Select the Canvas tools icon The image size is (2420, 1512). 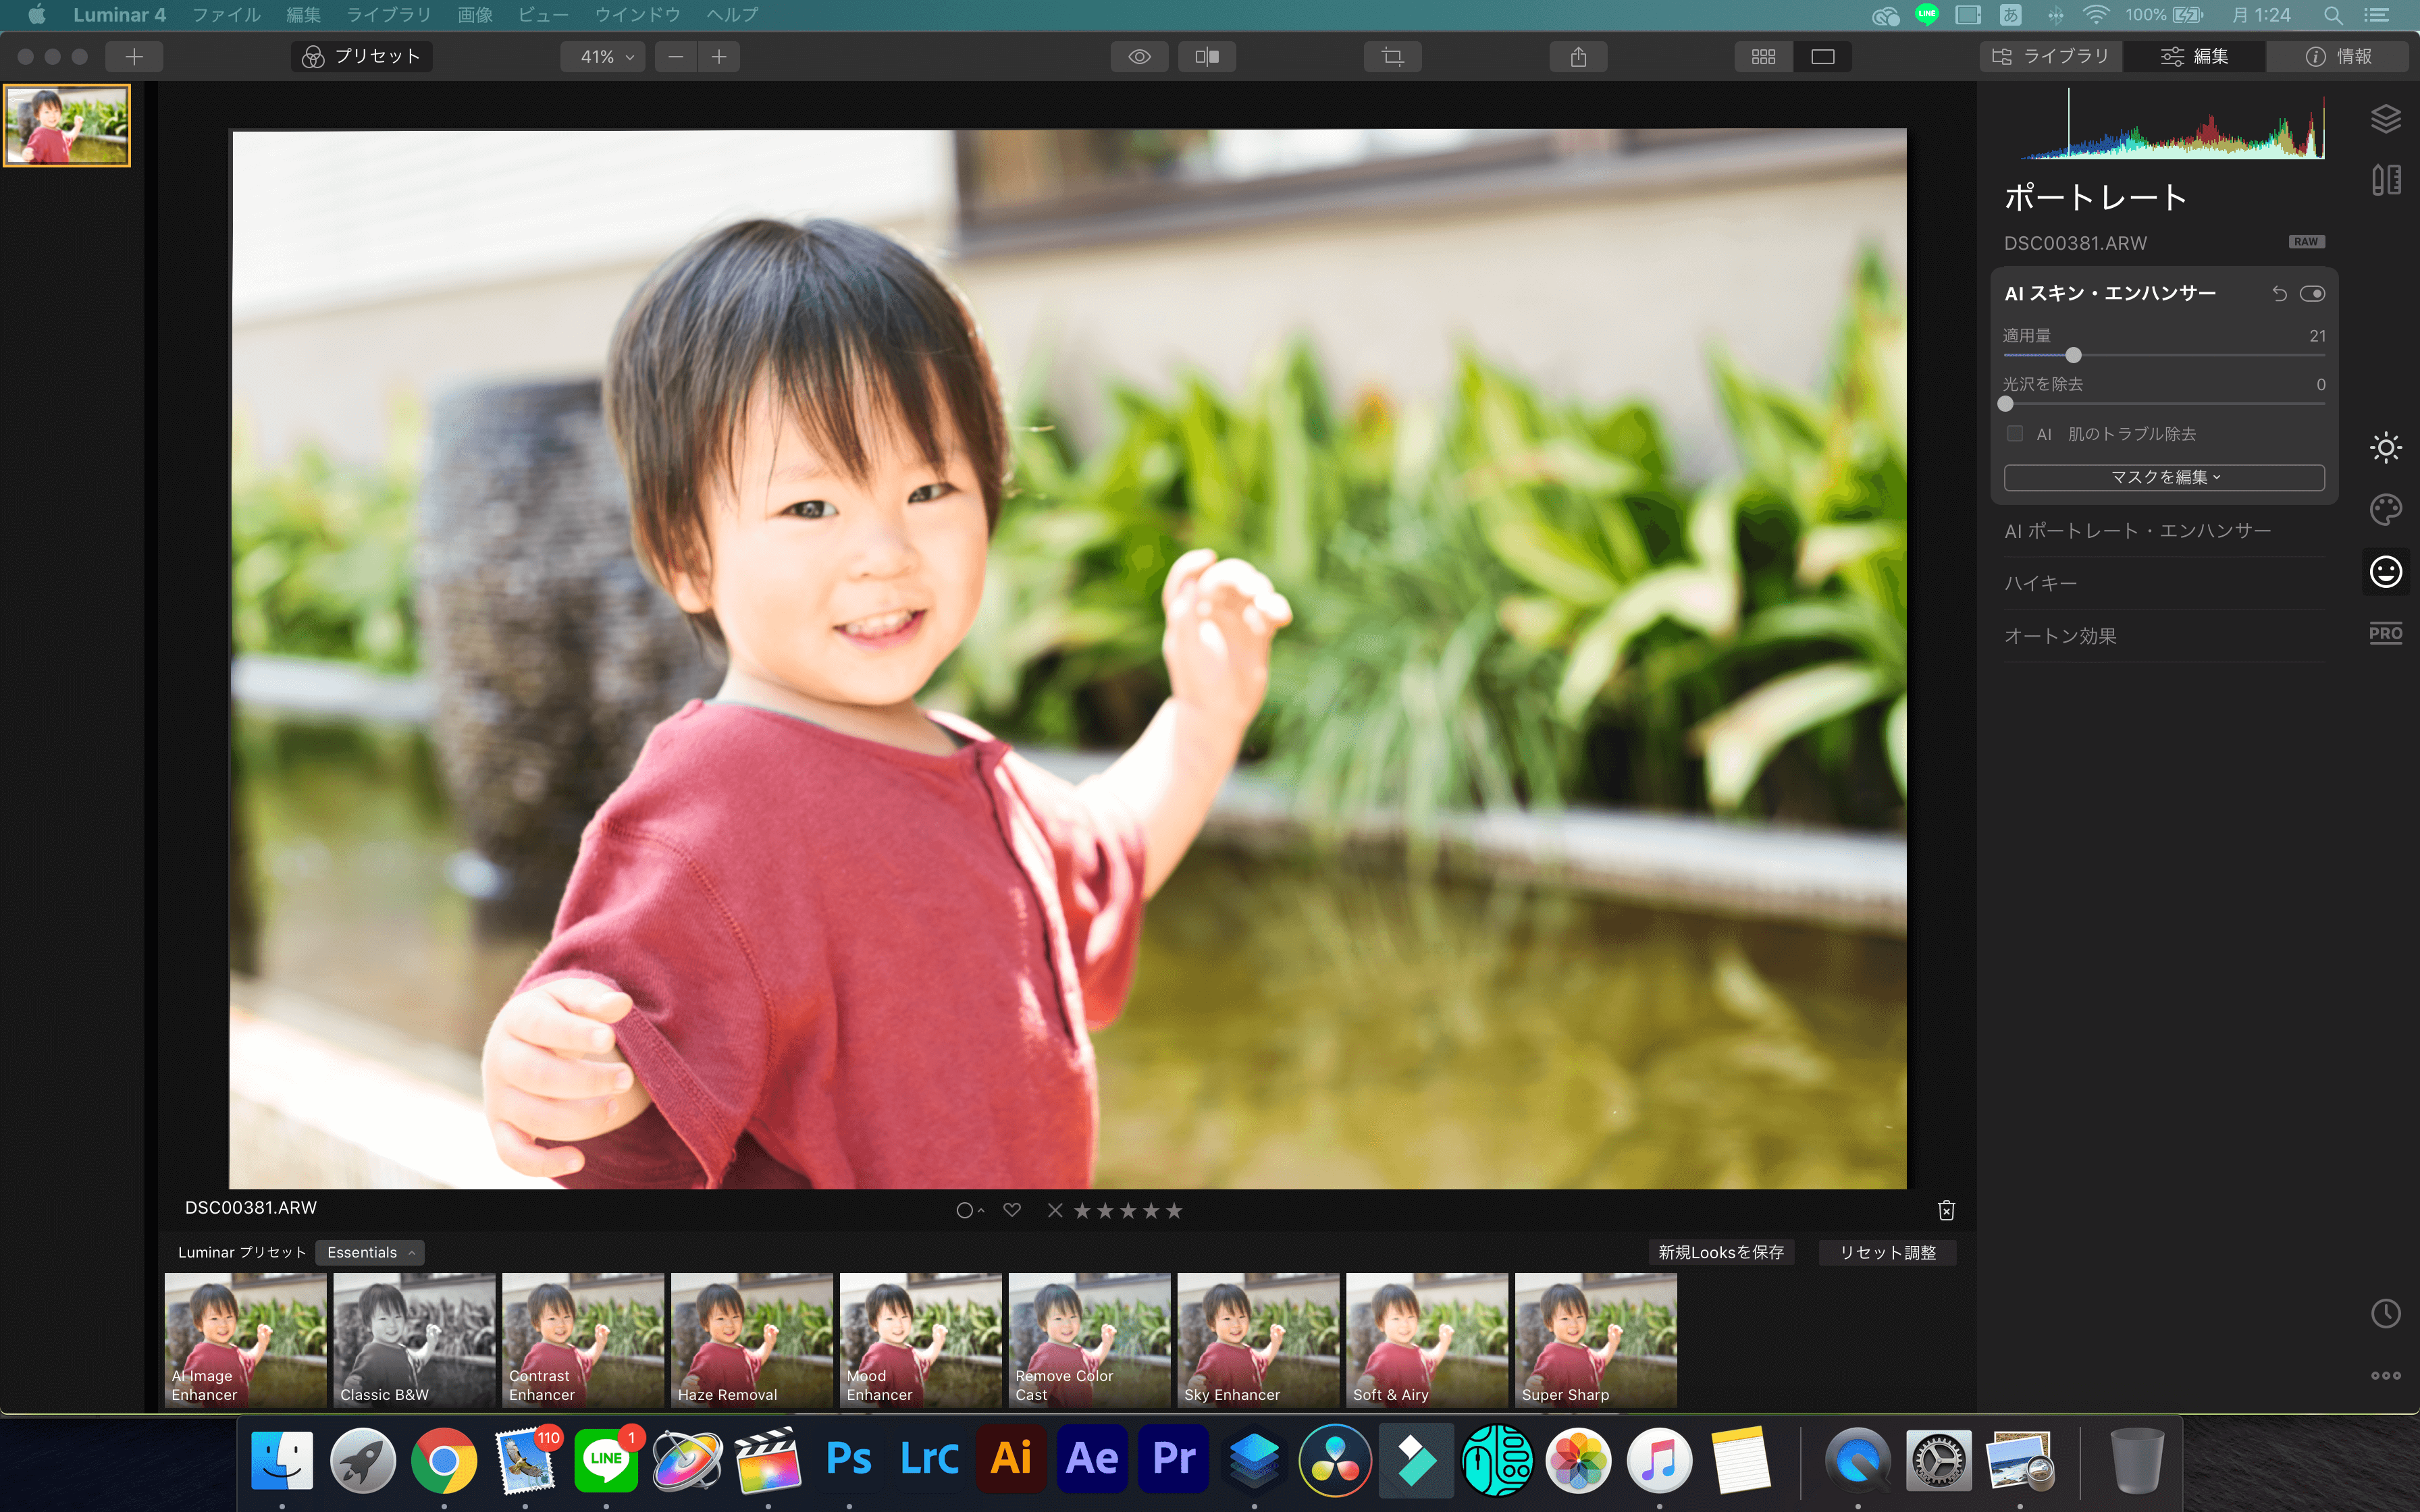click(2385, 180)
